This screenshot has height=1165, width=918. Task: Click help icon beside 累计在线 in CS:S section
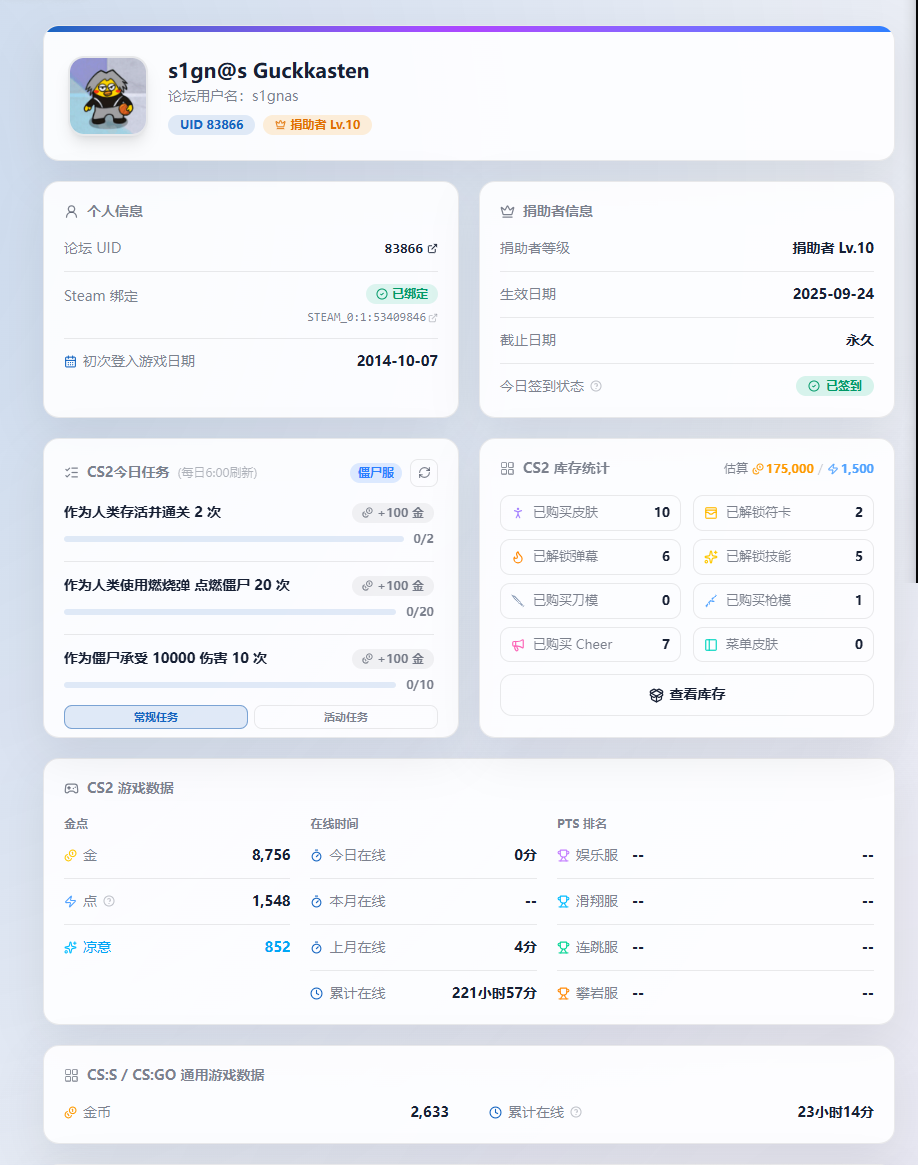point(576,1112)
